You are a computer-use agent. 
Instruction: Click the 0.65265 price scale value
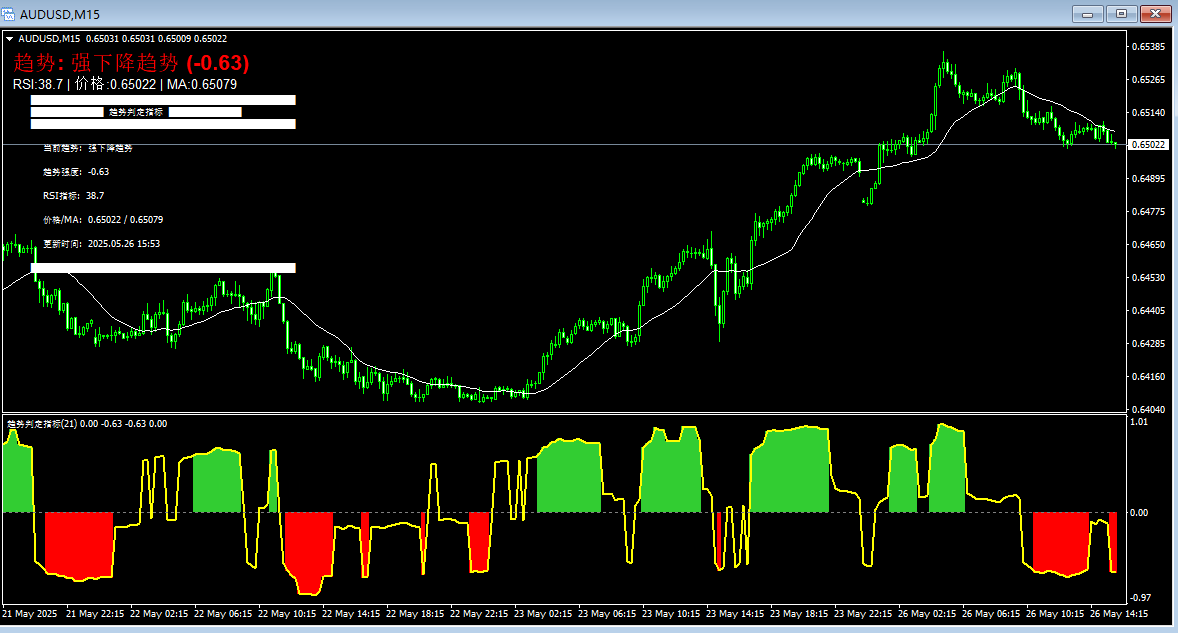(1148, 80)
